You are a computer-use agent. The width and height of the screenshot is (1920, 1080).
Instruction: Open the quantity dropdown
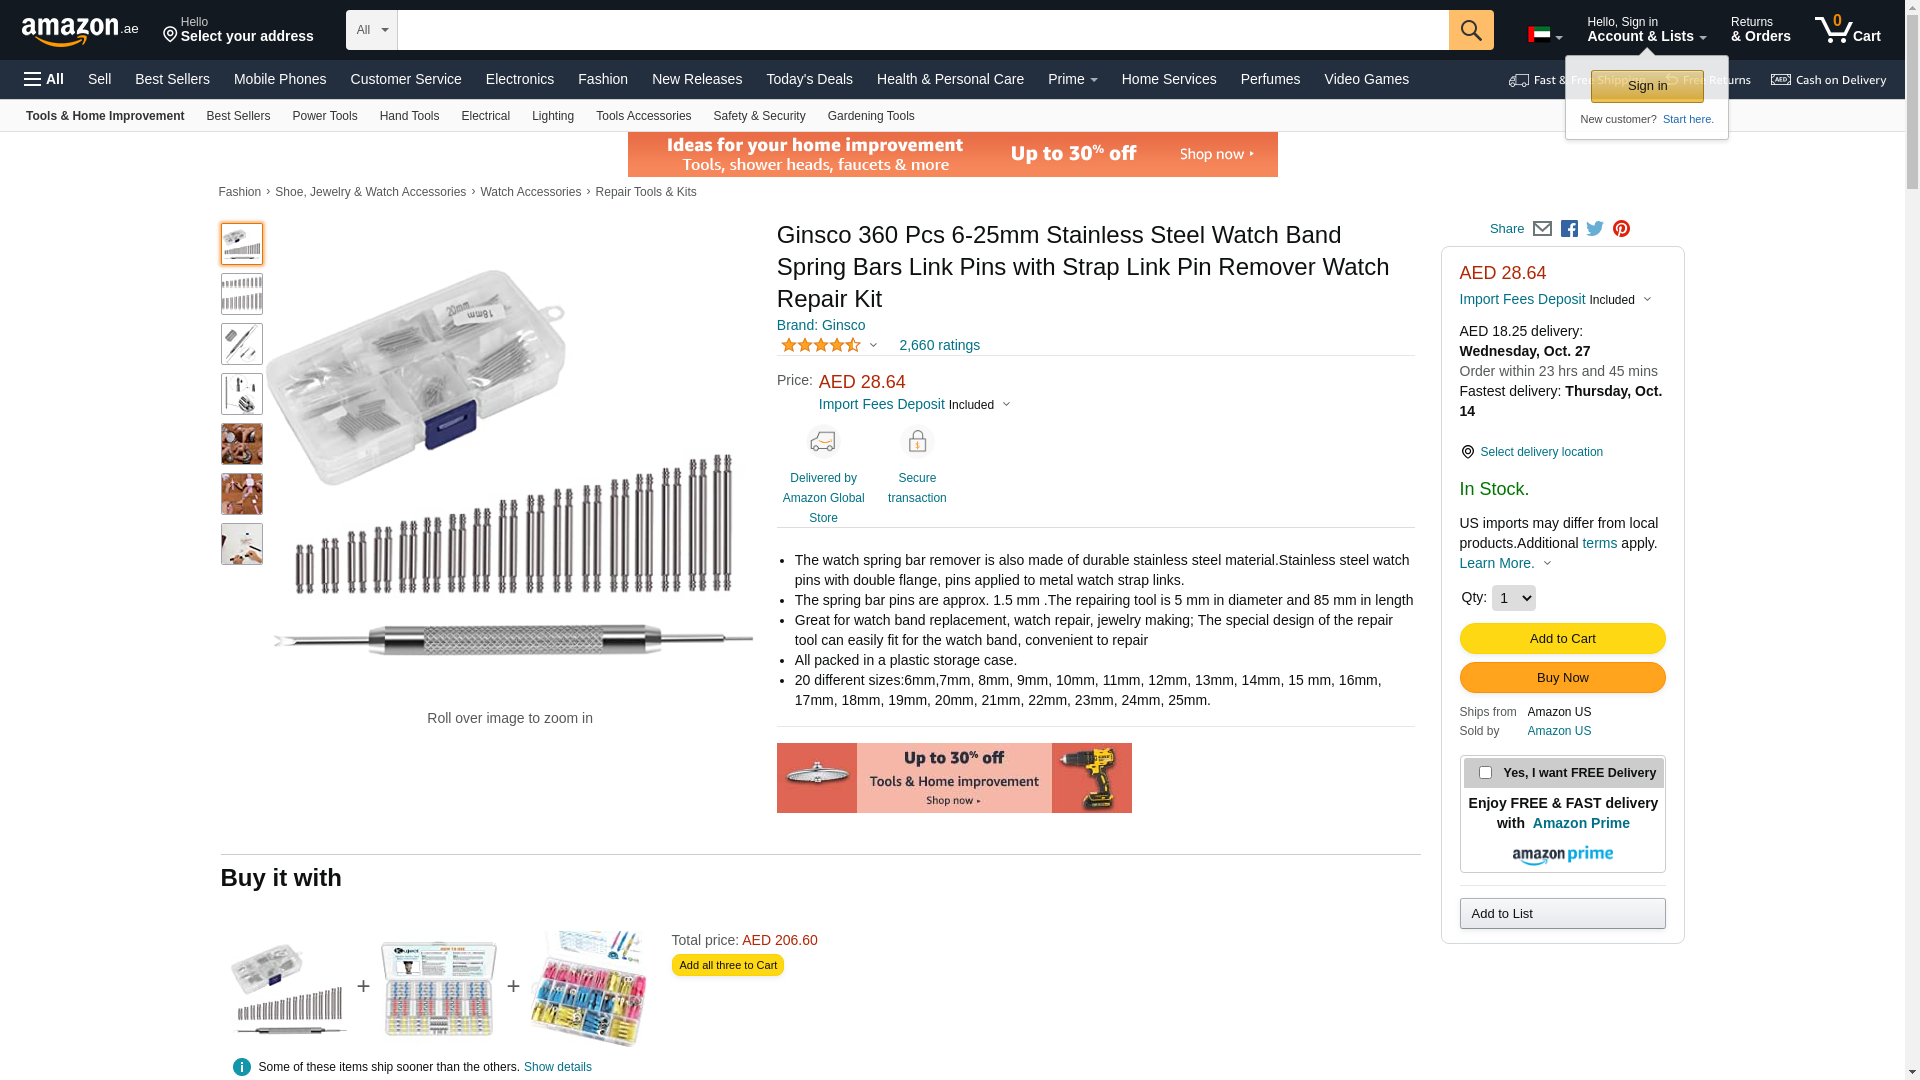[1513, 598]
